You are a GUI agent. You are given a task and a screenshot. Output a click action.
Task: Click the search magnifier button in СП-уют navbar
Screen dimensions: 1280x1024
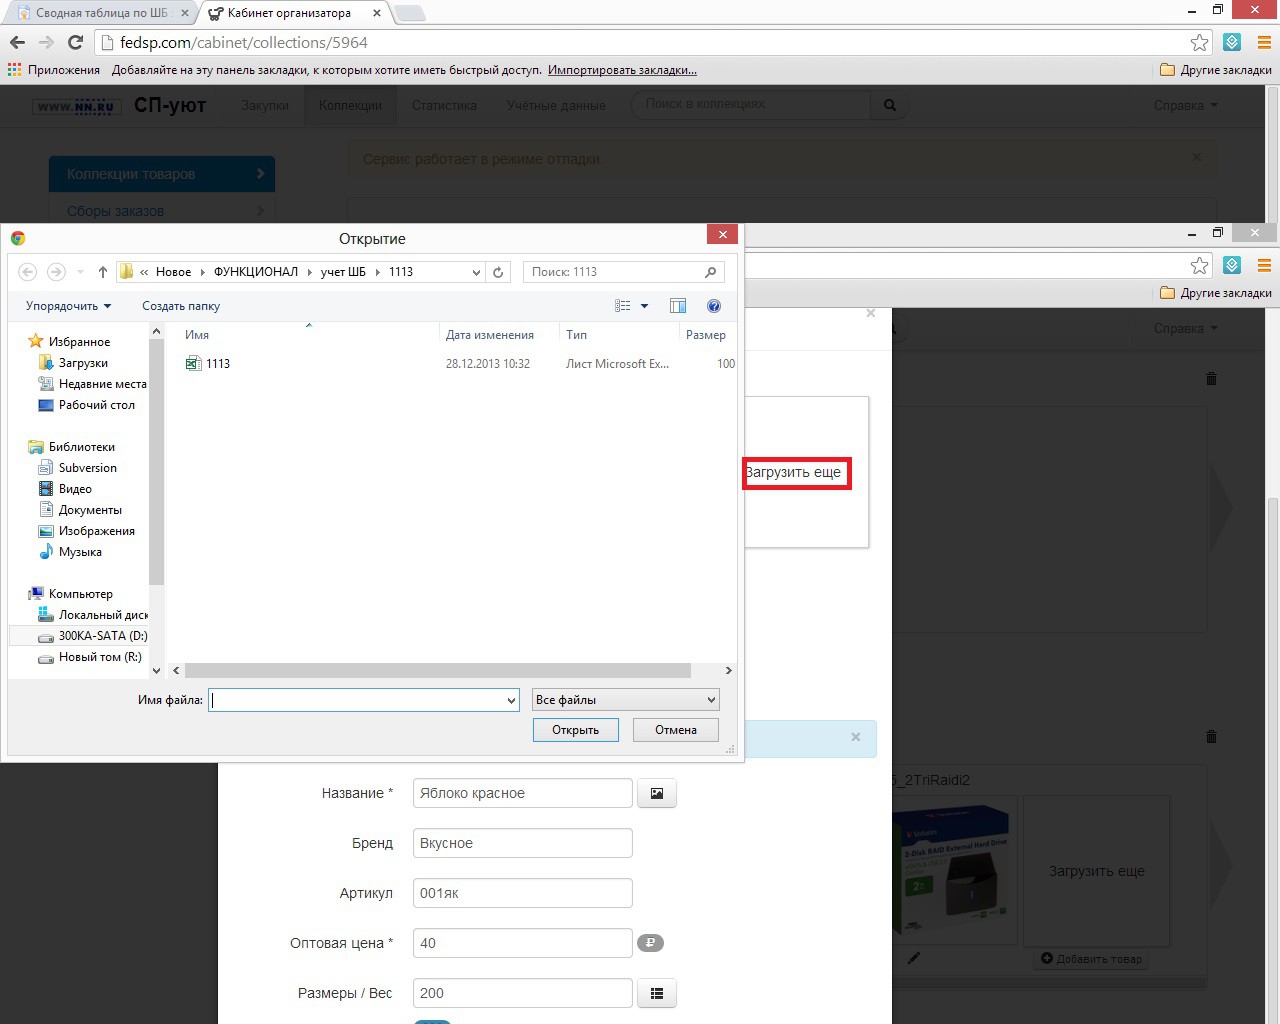pos(889,105)
